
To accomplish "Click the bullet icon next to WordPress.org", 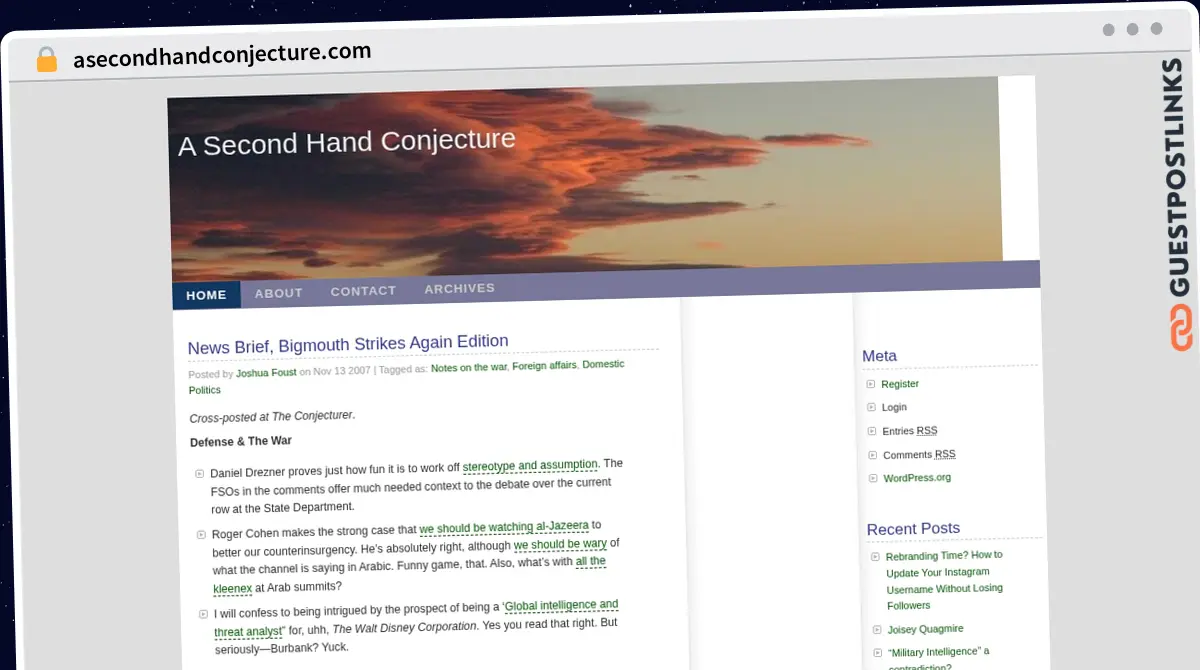I will [873, 478].
